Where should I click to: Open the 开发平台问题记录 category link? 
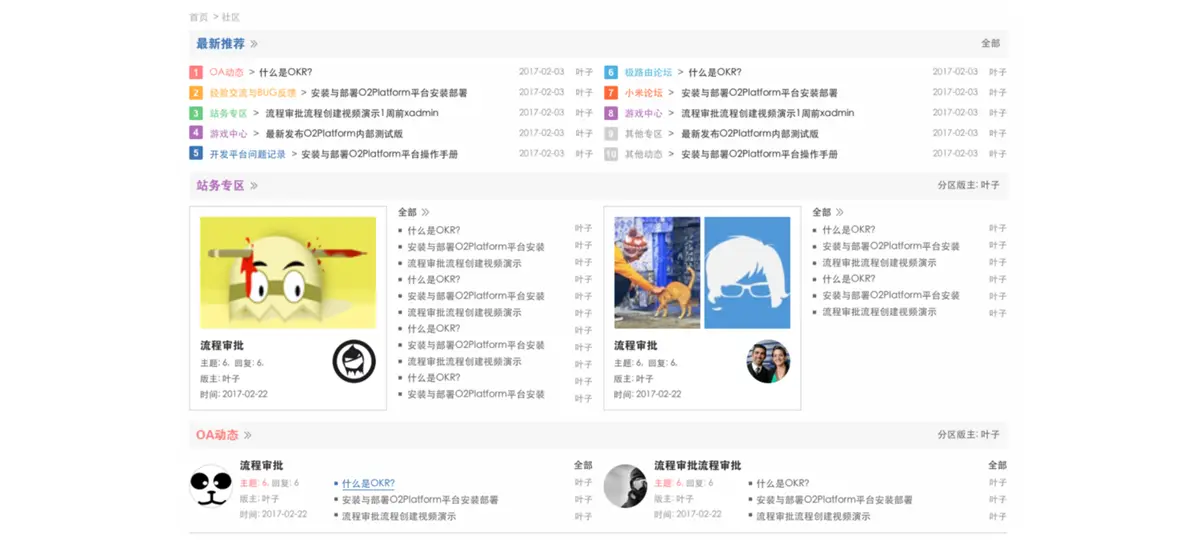[x=248, y=154]
